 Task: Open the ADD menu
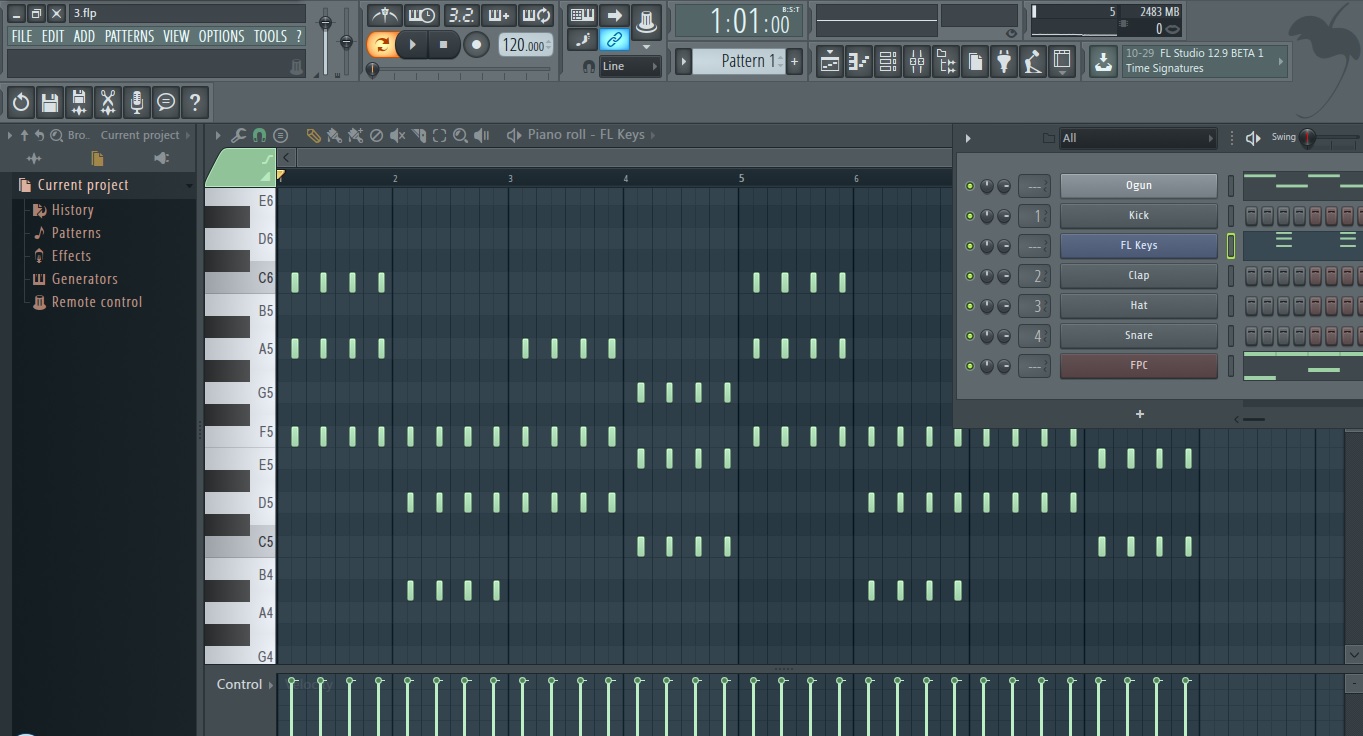point(85,36)
